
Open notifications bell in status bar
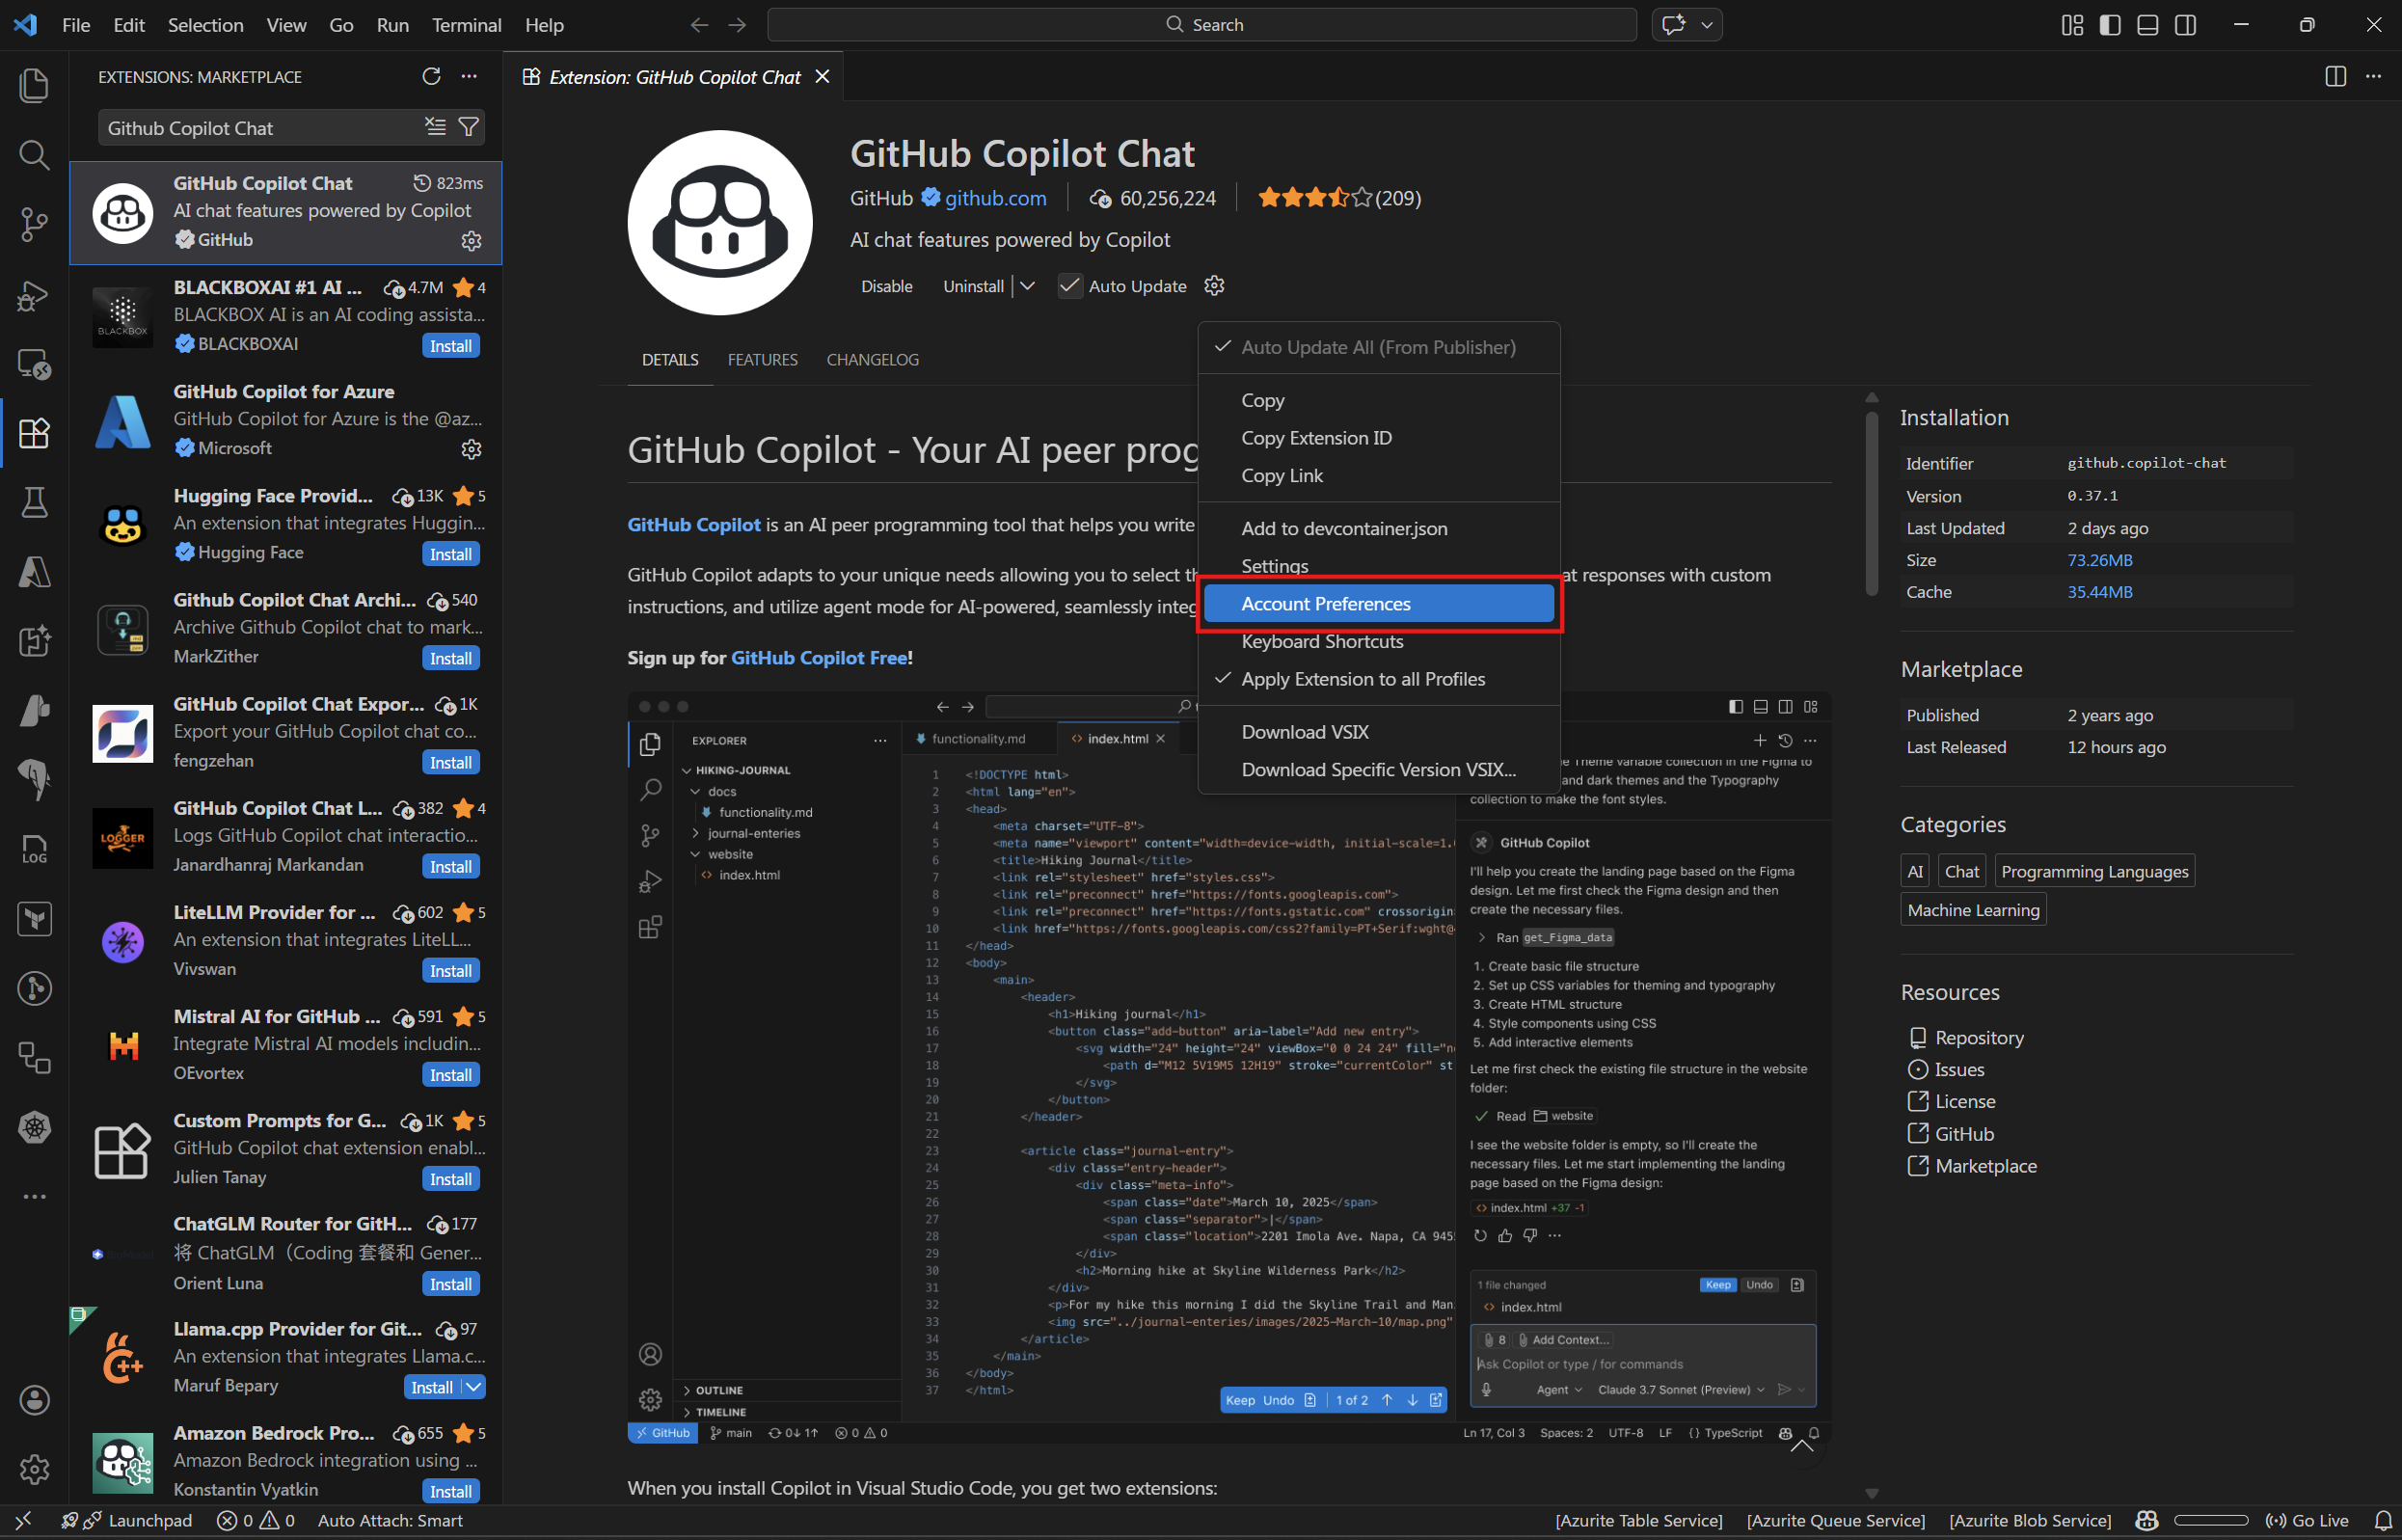pyautogui.click(x=2383, y=1521)
